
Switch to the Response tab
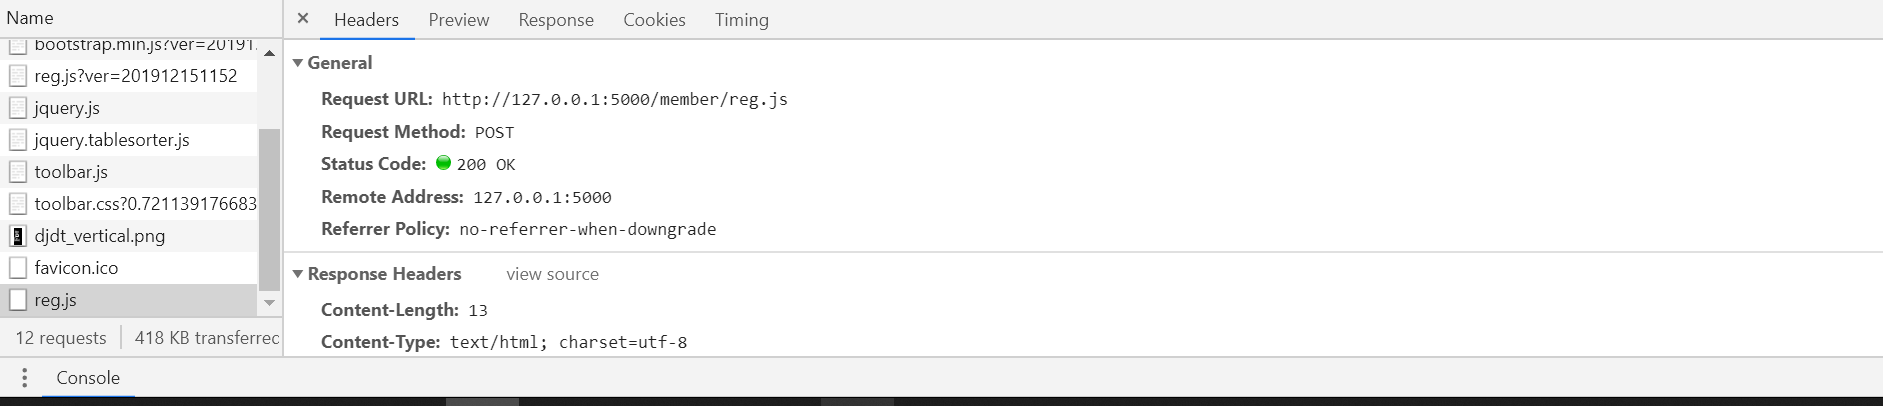(556, 20)
